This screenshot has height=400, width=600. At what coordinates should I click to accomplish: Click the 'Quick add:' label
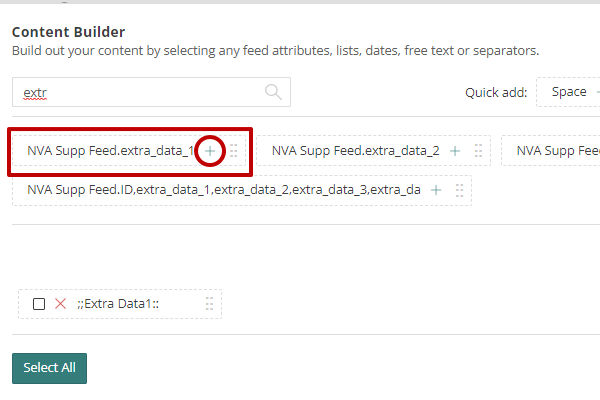pos(496,93)
